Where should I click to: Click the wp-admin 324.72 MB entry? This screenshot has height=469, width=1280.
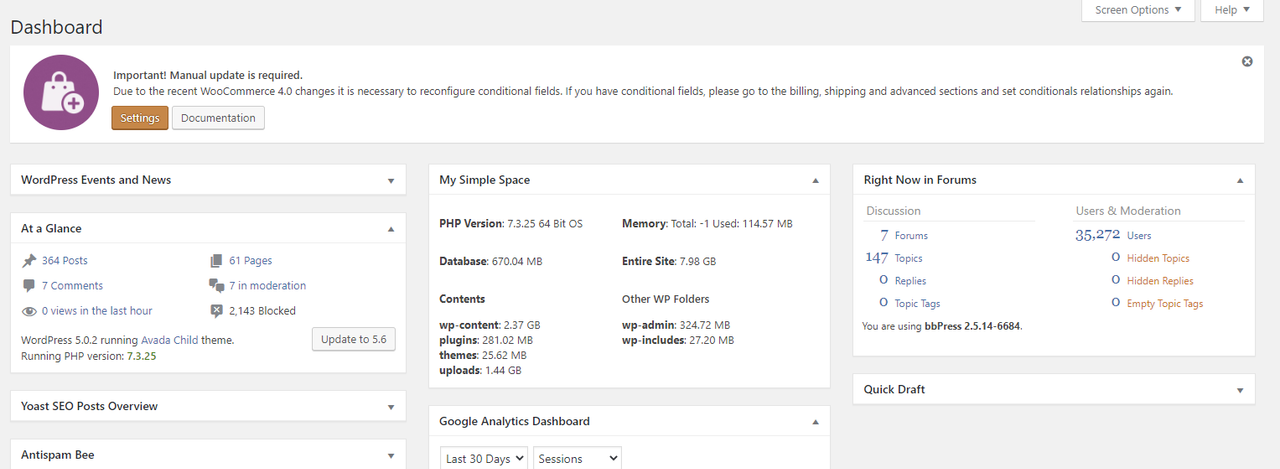[x=676, y=325]
